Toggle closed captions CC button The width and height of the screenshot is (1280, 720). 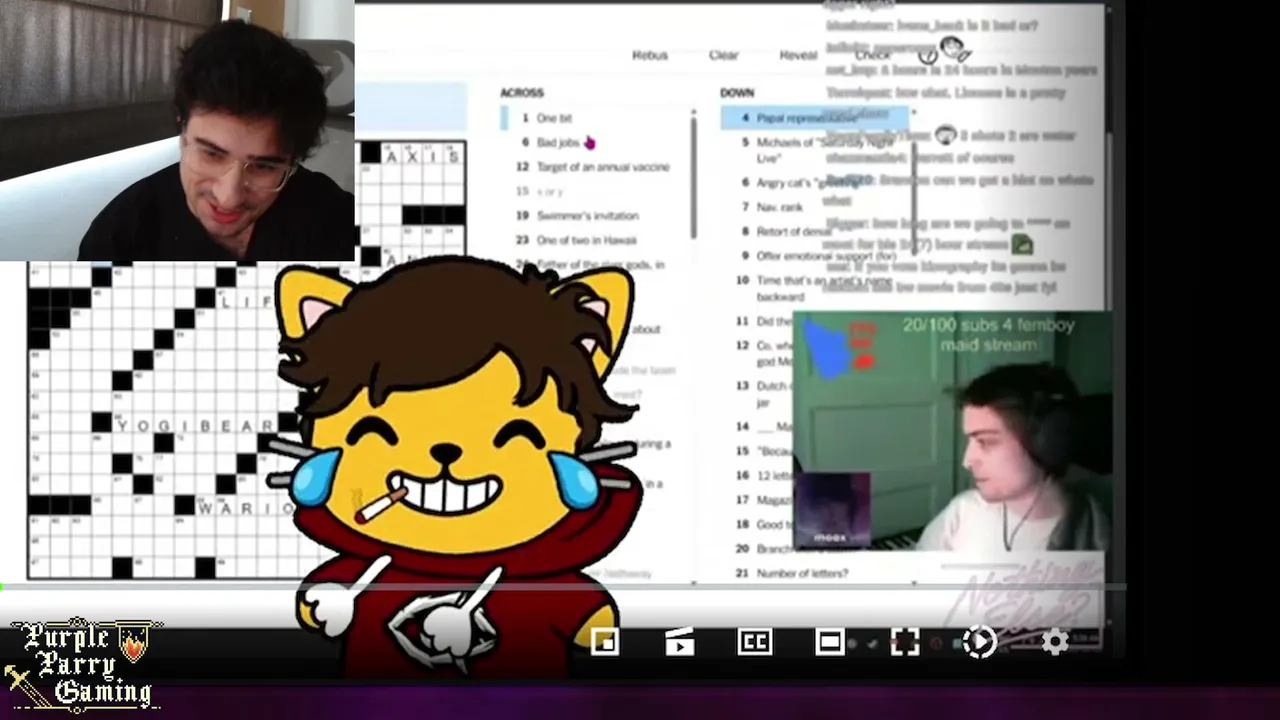pyautogui.click(x=755, y=642)
